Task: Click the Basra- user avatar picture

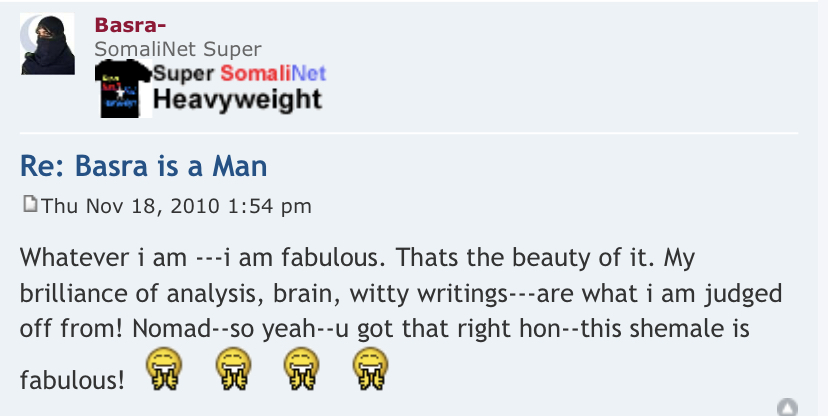Action: click(48, 45)
